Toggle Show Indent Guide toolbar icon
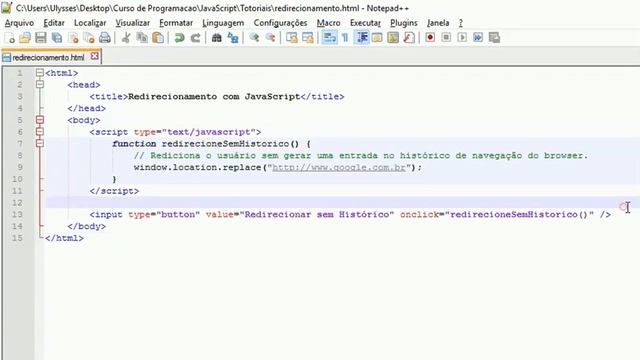Screen dimensions: 640x360 click(361, 38)
